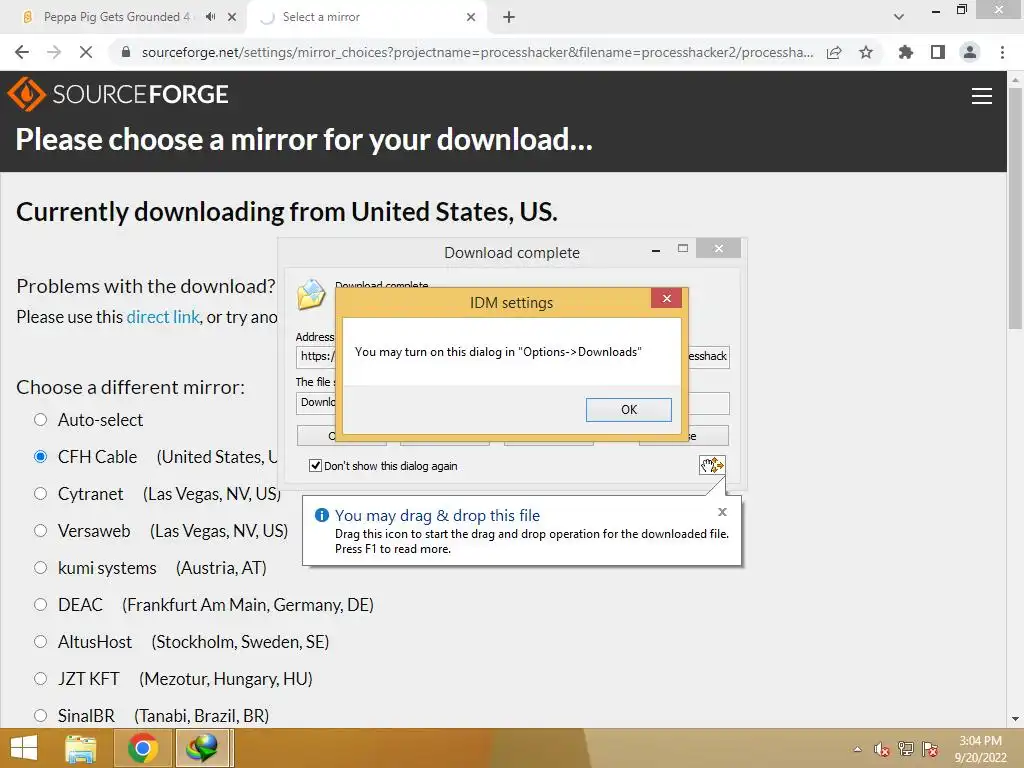Viewport: 1024px width, 768px height.
Task: Close the Download complete dialog
Action: pos(718,248)
